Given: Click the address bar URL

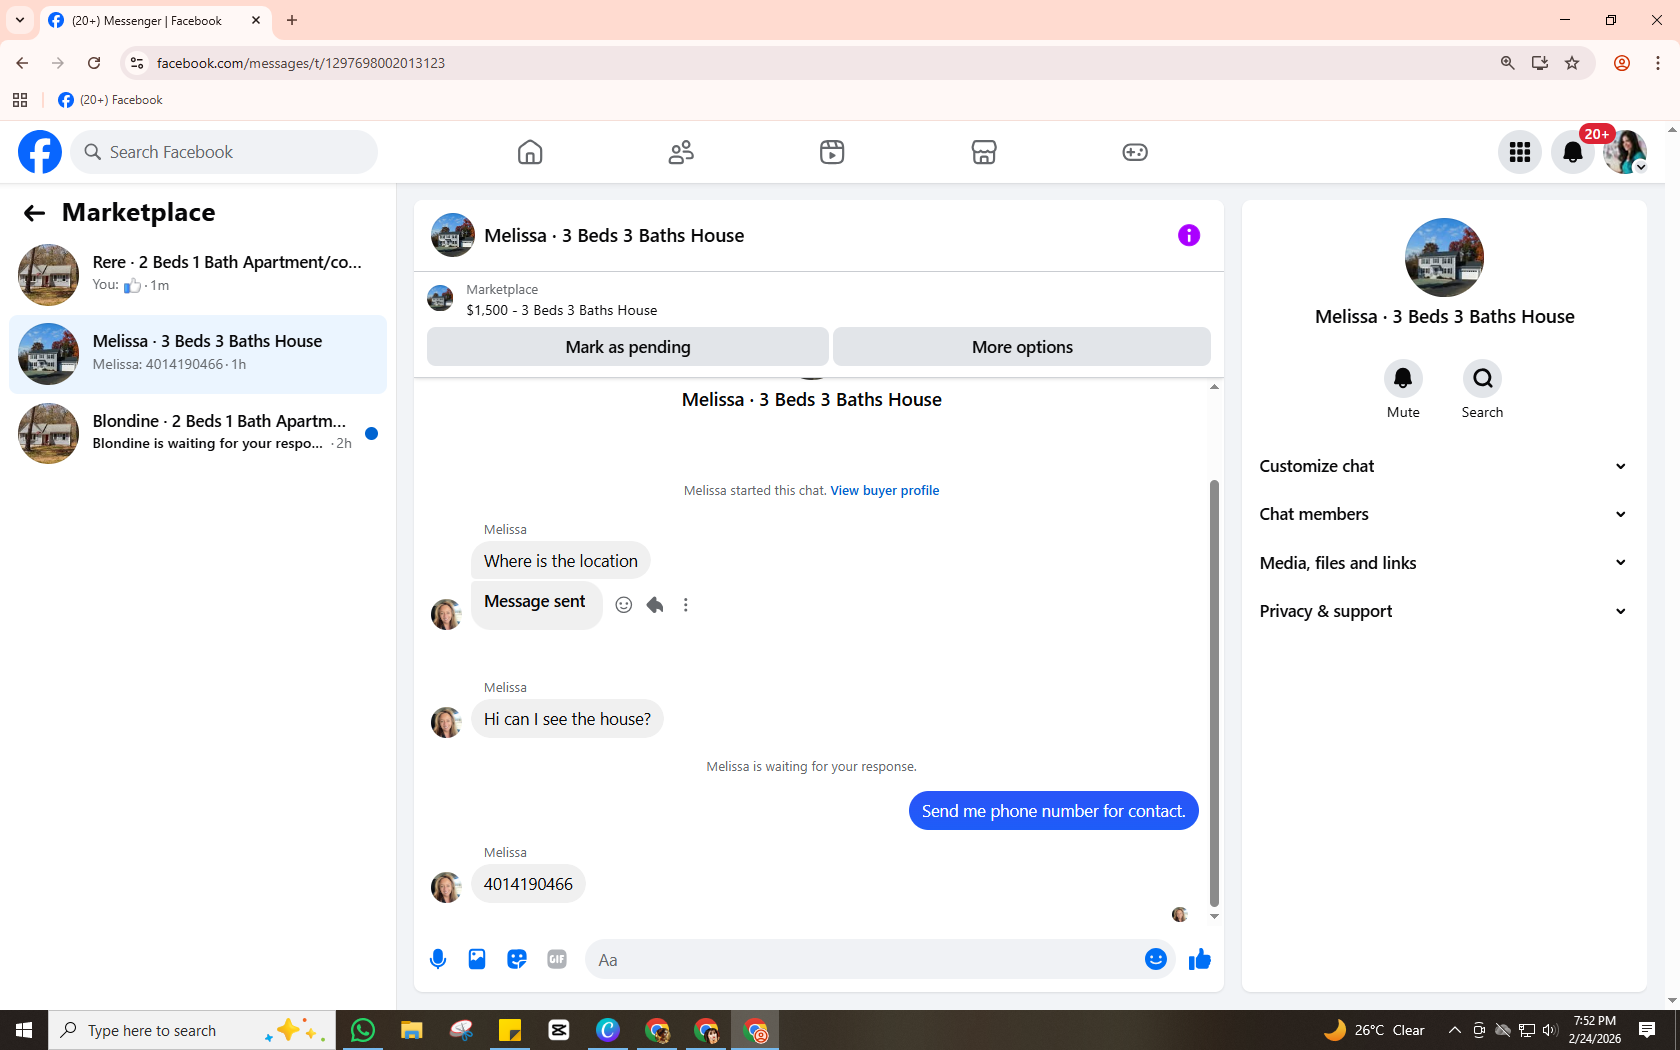Looking at the screenshot, I should click(x=300, y=63).
